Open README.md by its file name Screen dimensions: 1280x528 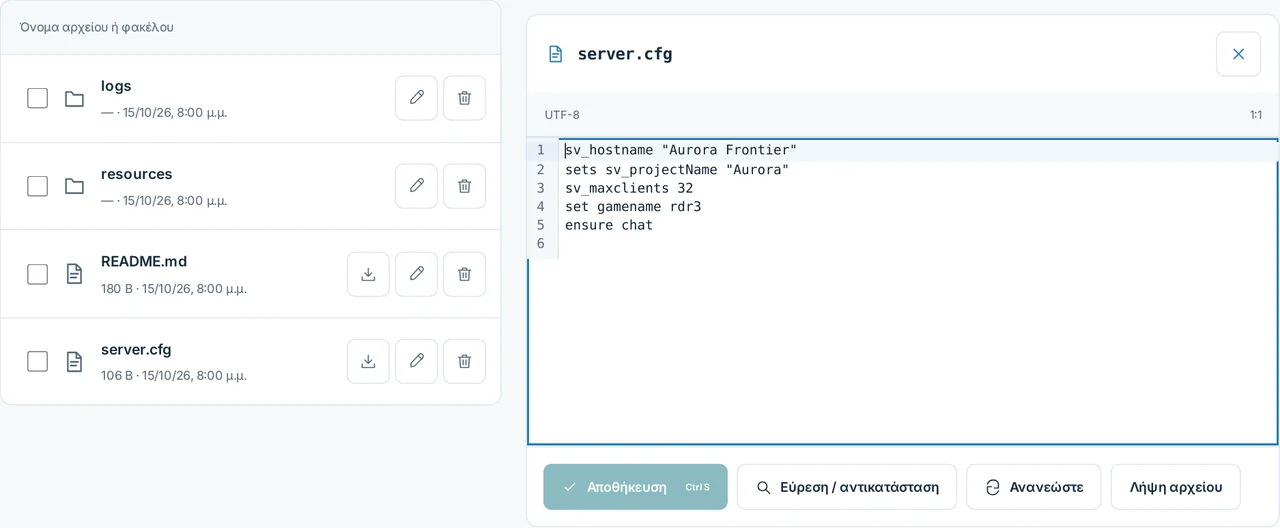tap(144, 261)
